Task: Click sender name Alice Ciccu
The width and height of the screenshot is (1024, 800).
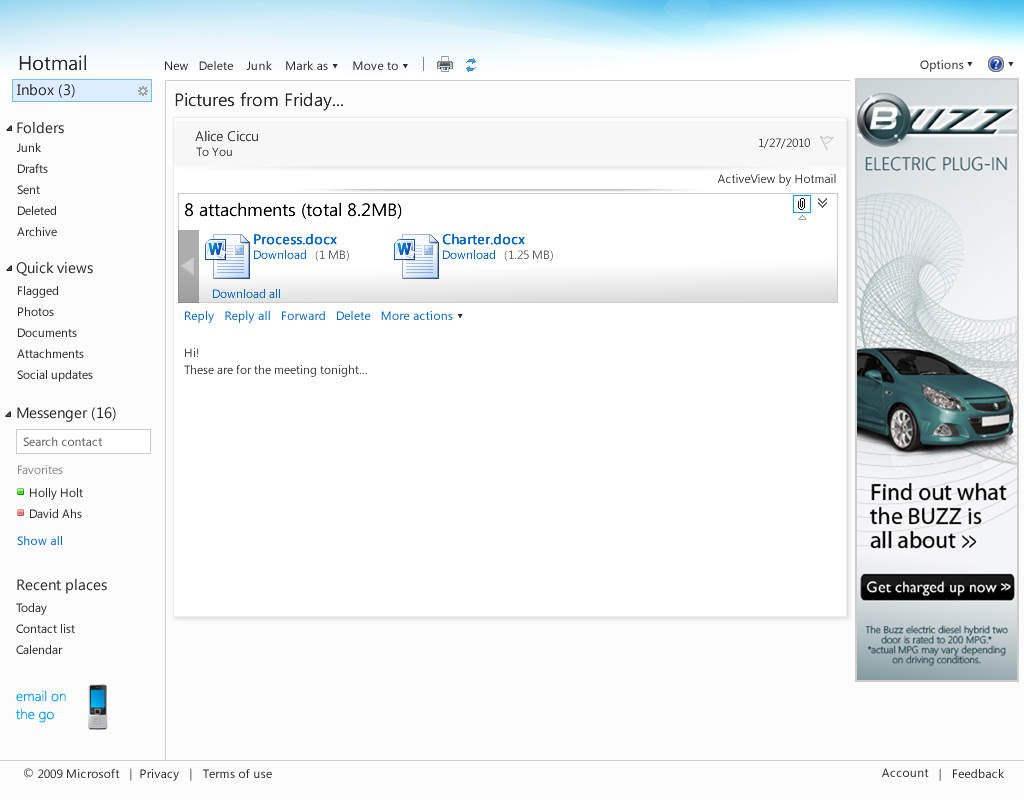Action: (227, 136)
